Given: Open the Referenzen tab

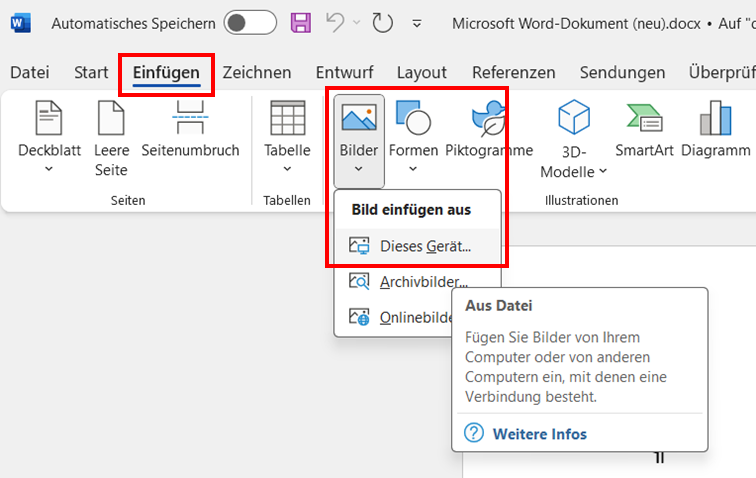Looking at the screenshot, I should [x=513, y=72].
